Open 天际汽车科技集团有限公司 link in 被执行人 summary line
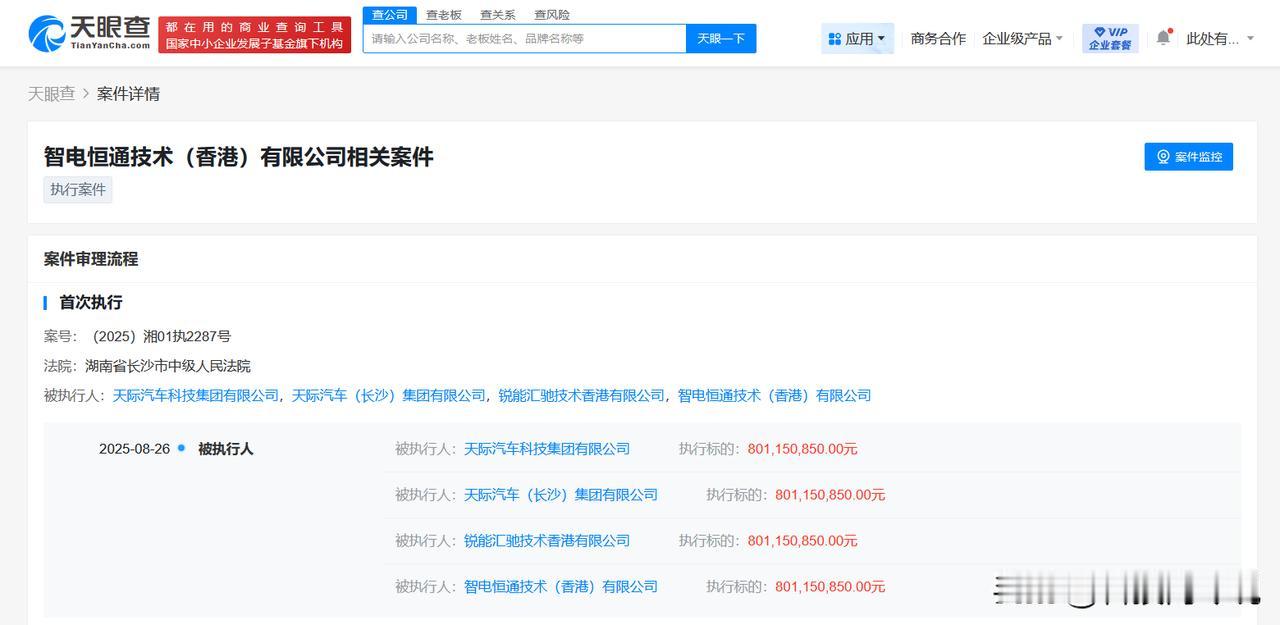 click(196, 396)
